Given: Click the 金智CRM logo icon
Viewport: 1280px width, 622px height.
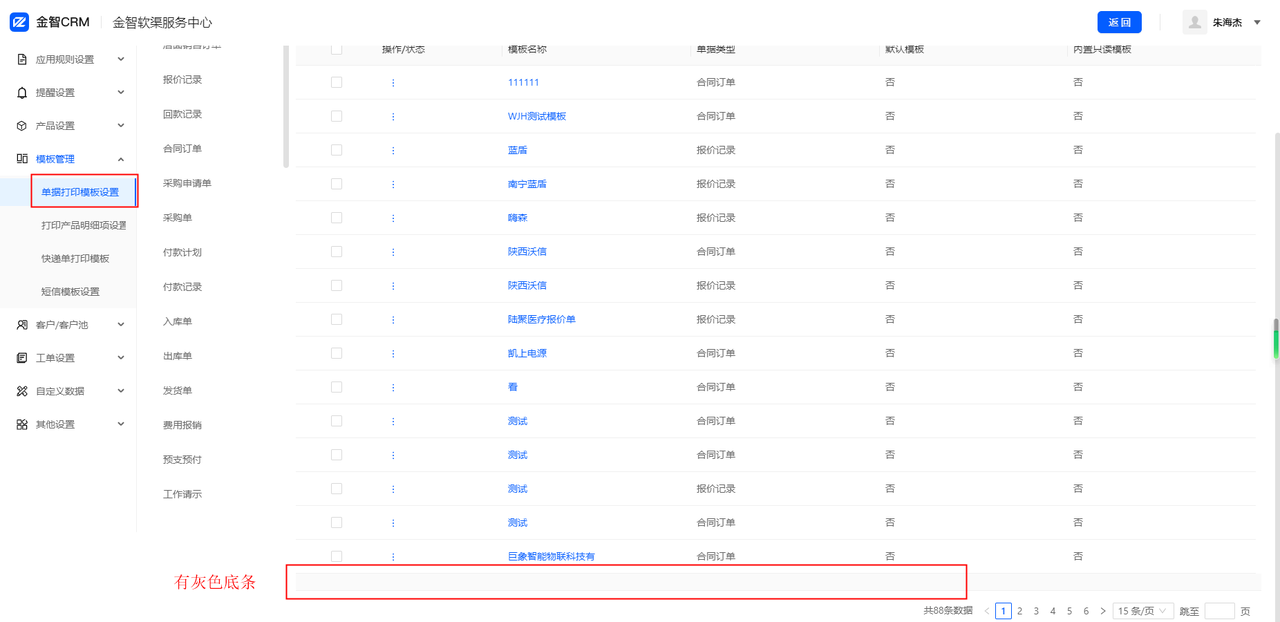Looking at the screenshot, I should click(x=19, y=22).
